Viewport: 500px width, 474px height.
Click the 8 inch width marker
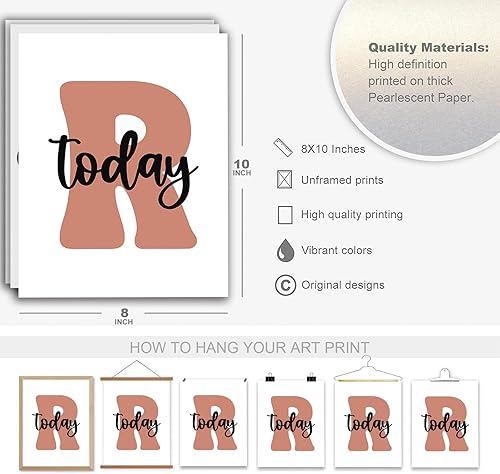tap(124, 316)
